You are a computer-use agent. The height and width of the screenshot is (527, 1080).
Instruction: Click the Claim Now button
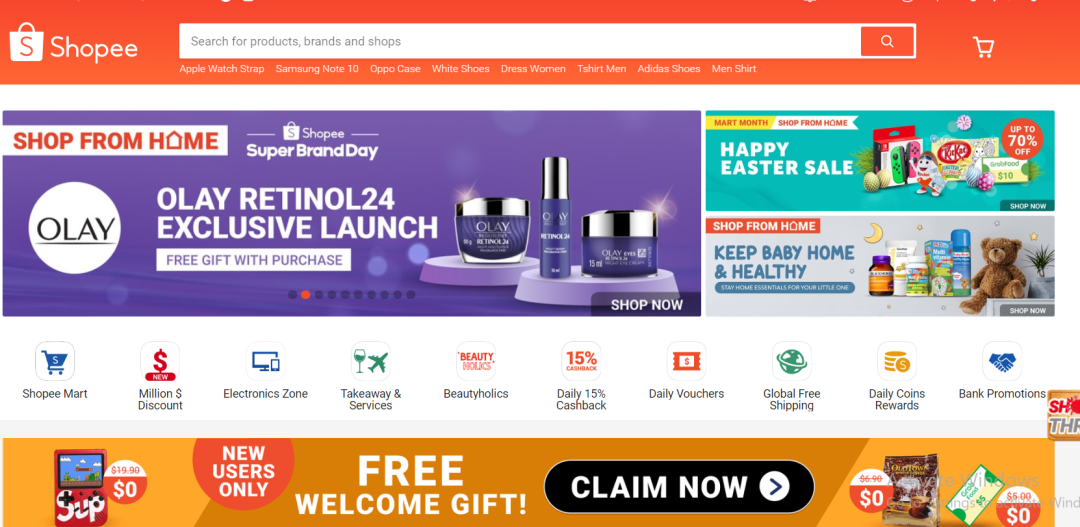click(679, 487)
